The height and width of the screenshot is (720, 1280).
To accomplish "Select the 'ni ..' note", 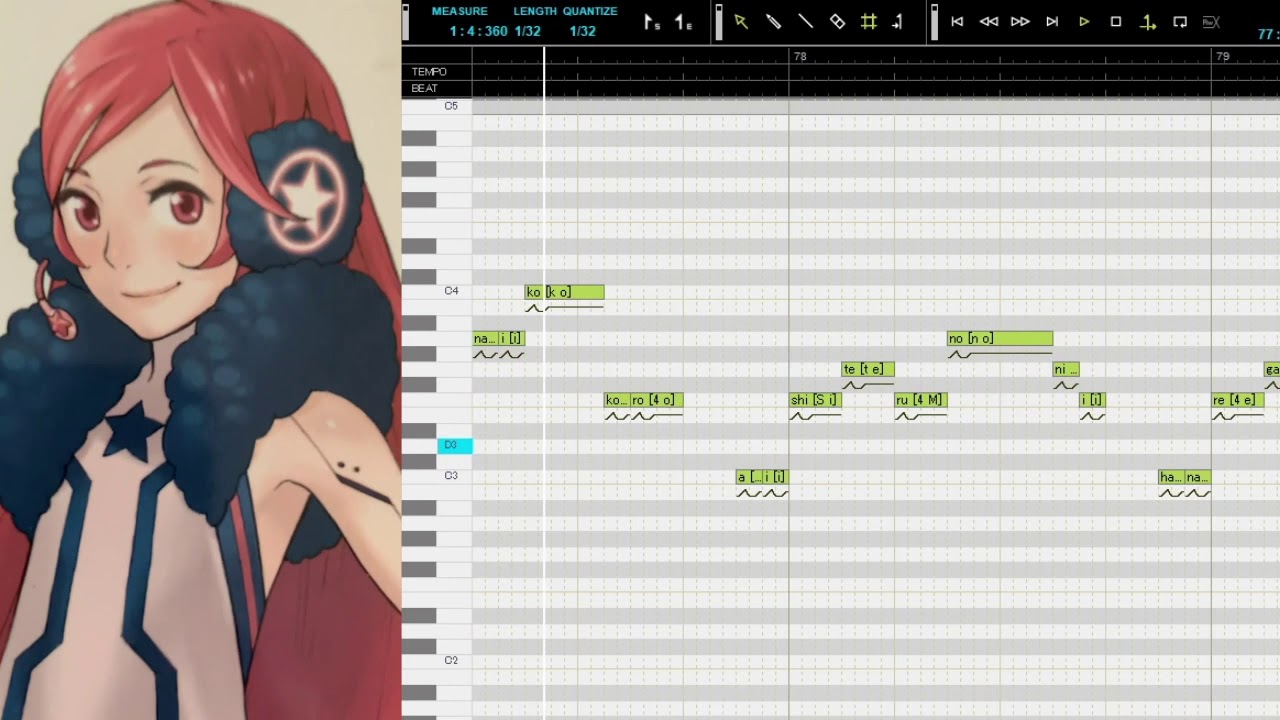I will coord(1066,369).
